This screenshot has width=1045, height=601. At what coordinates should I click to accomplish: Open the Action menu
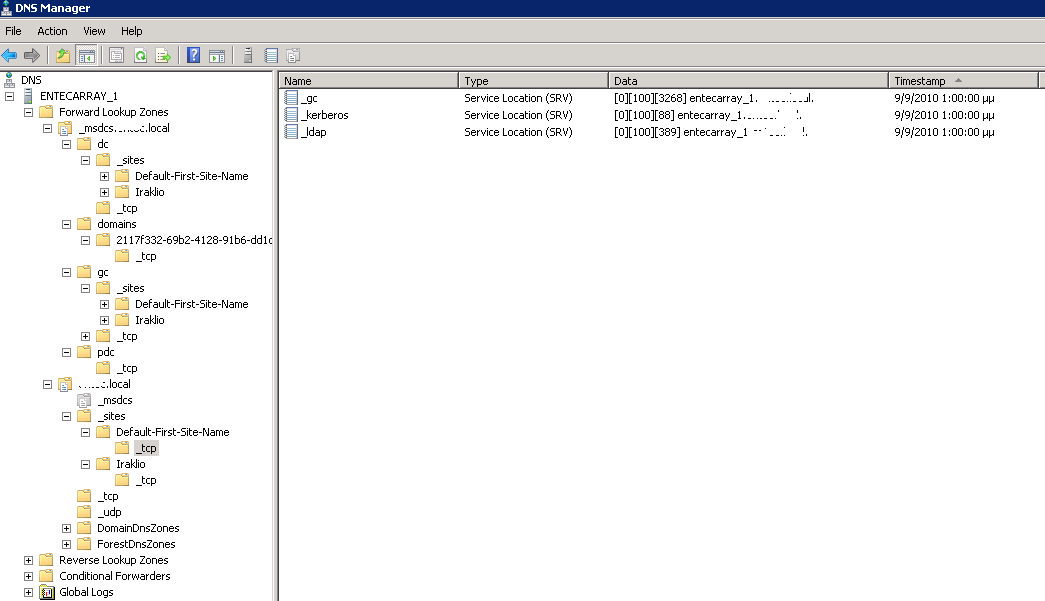[x=52, y=31]
